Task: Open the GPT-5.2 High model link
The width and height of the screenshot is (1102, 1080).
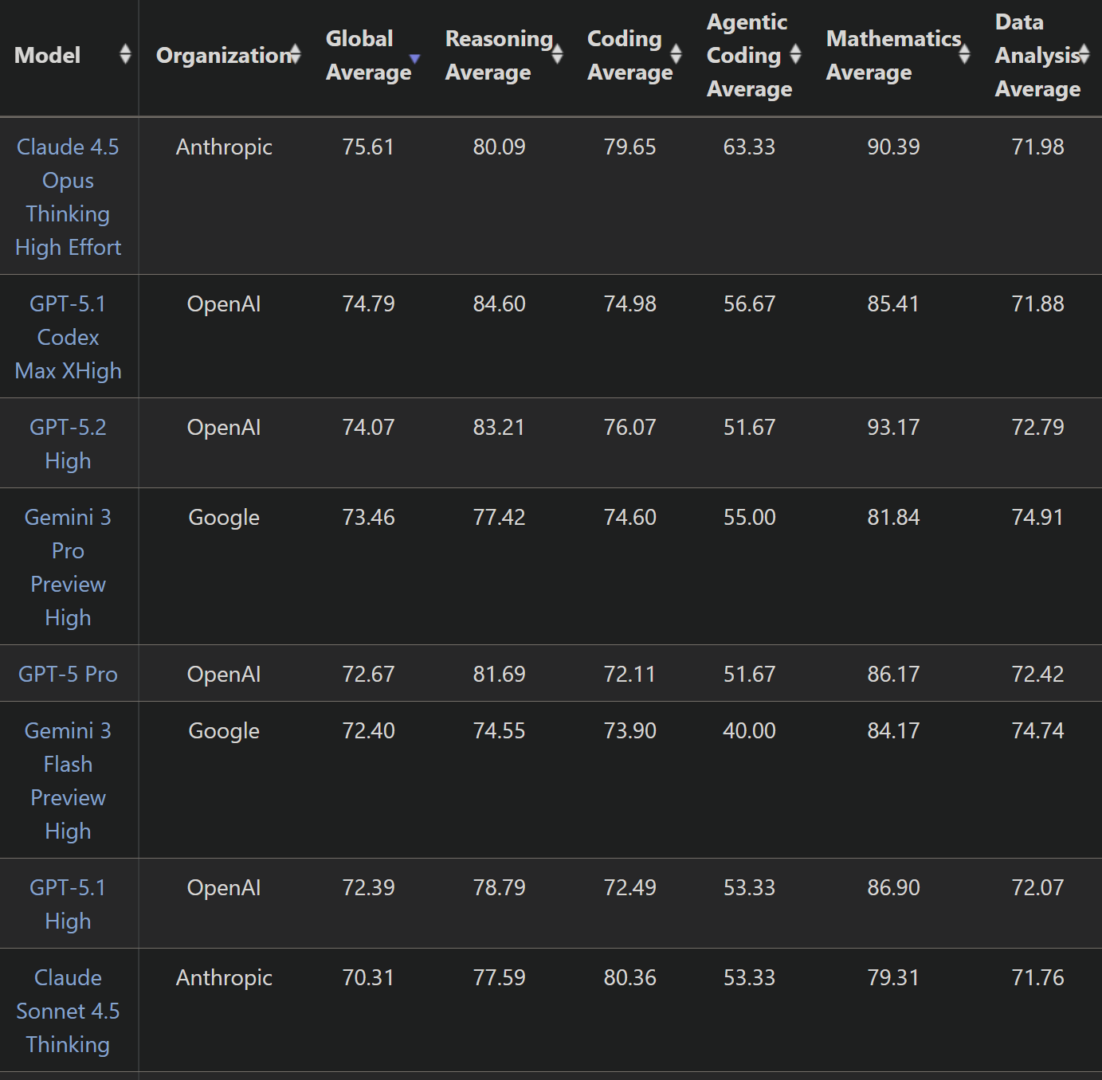Action: pyautogui.click(x=68, y=443)
